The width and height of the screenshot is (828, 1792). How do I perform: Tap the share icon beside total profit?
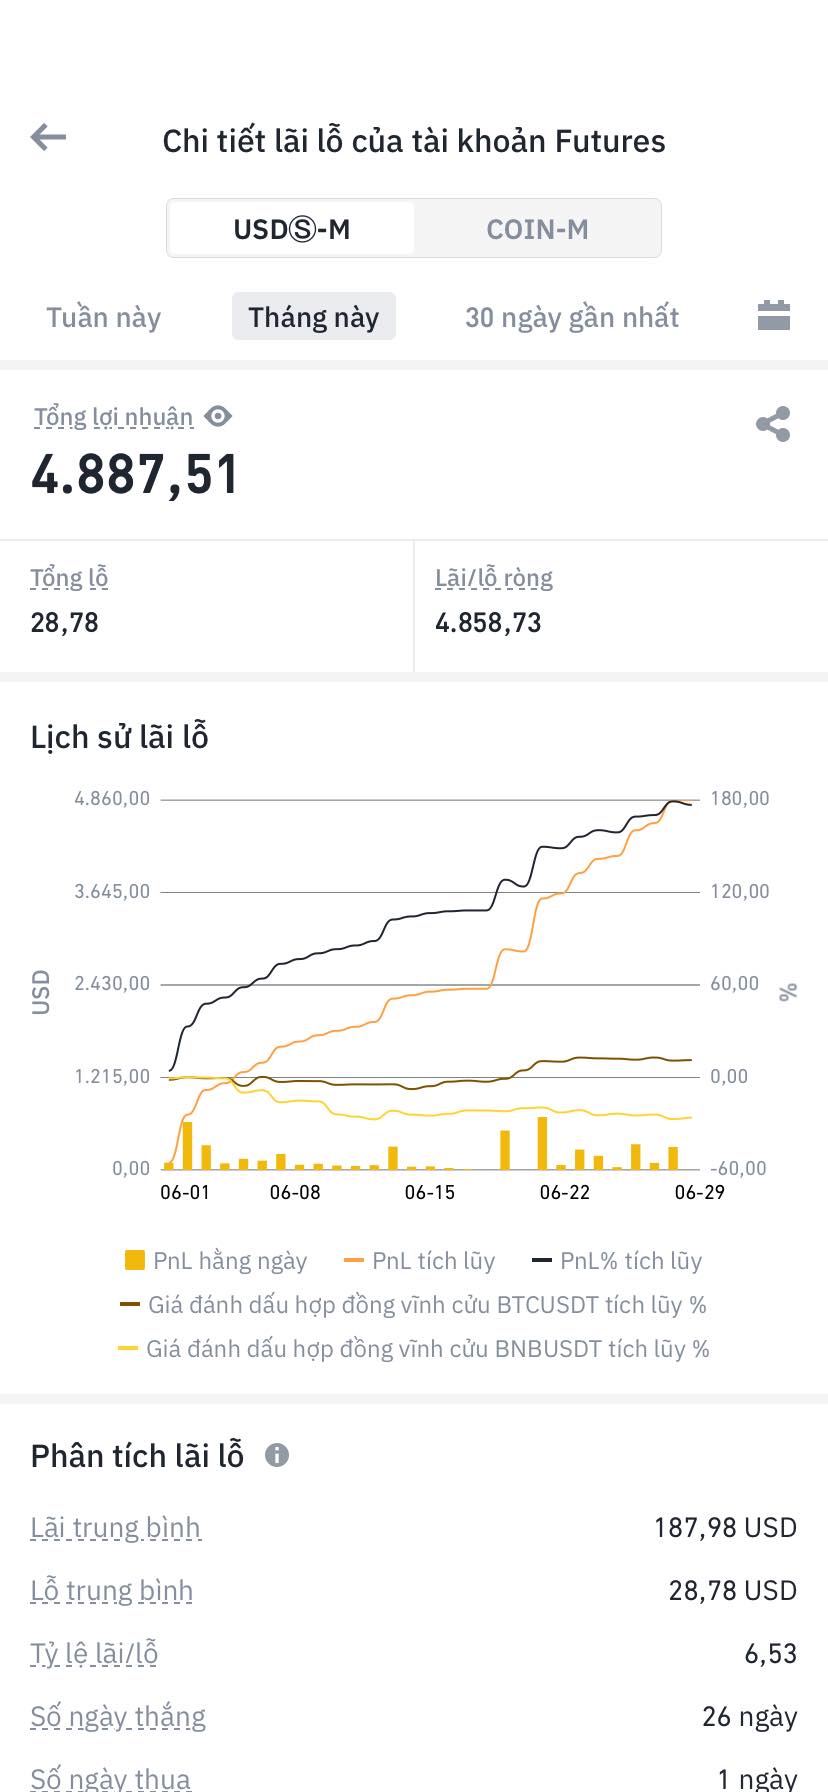tap(773, 424)
